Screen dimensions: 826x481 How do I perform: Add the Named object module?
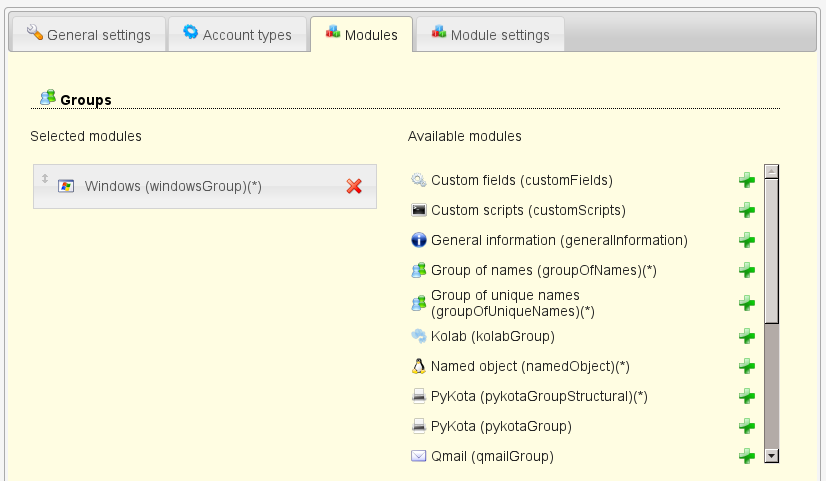coord(746,367)
